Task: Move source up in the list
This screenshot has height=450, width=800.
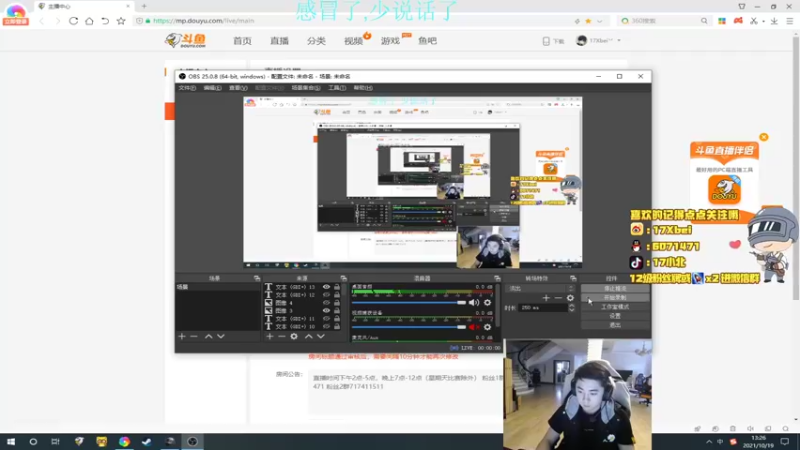Action: (x=308, y=336)
